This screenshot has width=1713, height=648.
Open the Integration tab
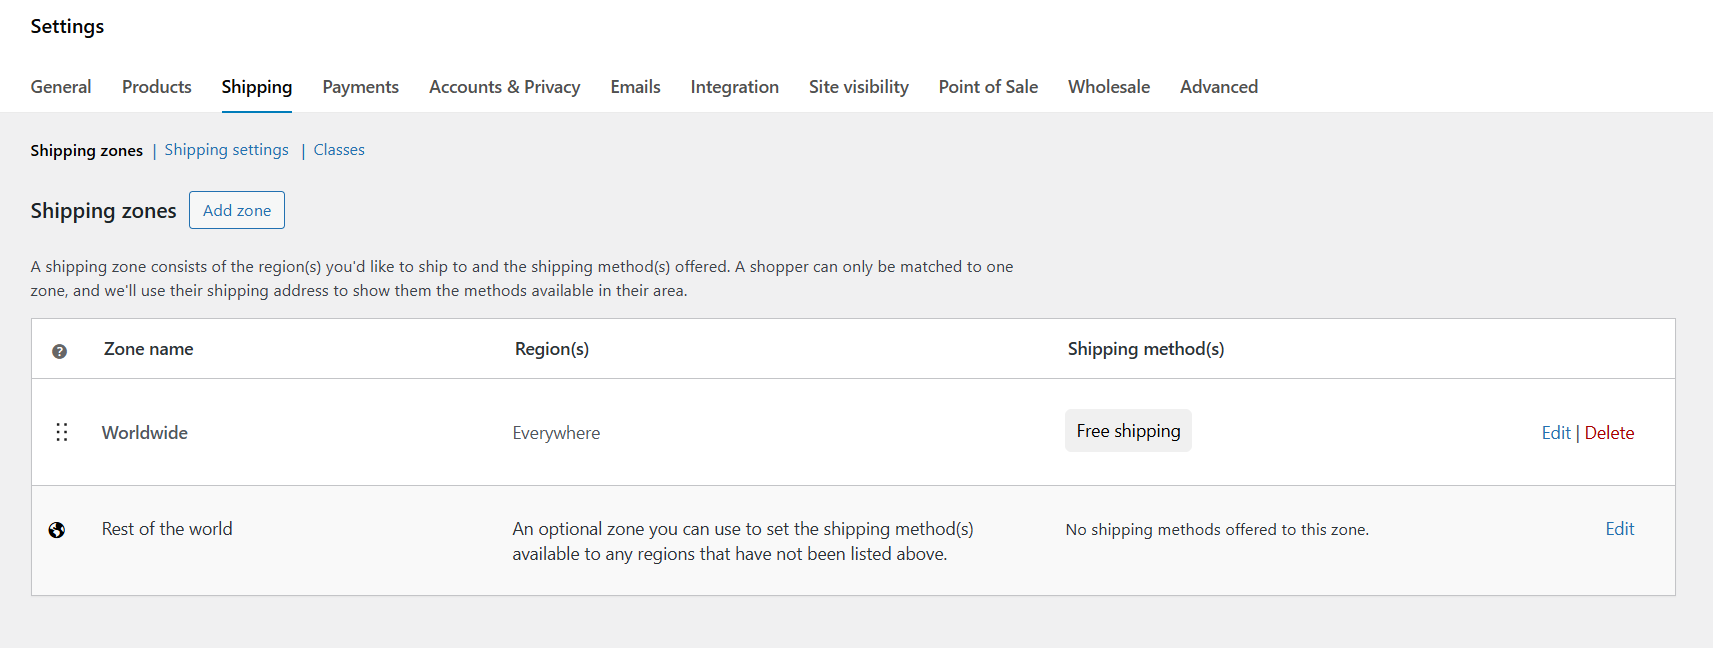coord(735,87)
